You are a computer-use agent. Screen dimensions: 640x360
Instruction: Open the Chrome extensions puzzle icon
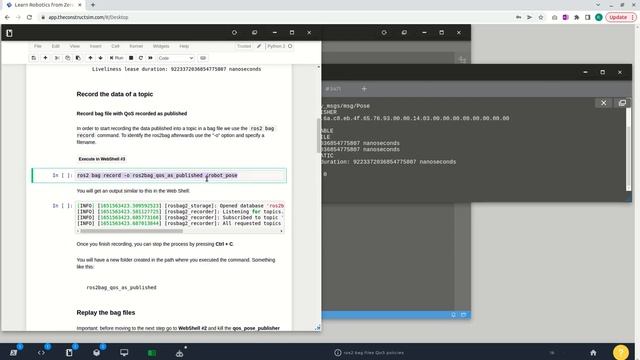[x=576, y=17]
